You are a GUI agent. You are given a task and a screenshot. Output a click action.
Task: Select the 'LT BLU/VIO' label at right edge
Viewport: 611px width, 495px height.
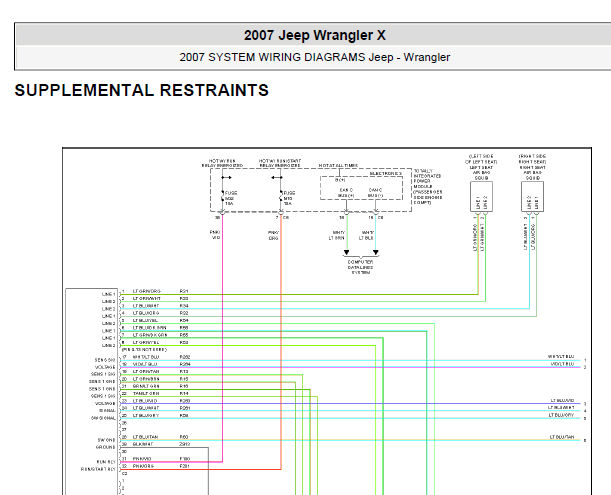(562, 400)
